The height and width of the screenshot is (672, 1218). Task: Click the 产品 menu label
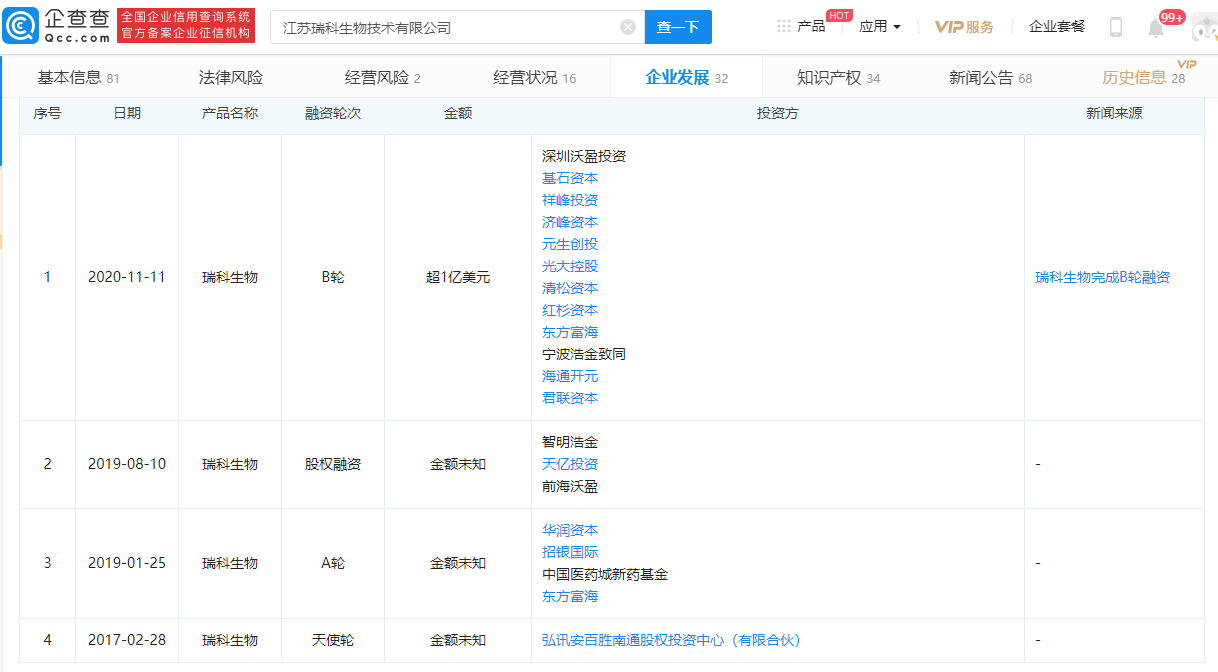click(811, 26)
